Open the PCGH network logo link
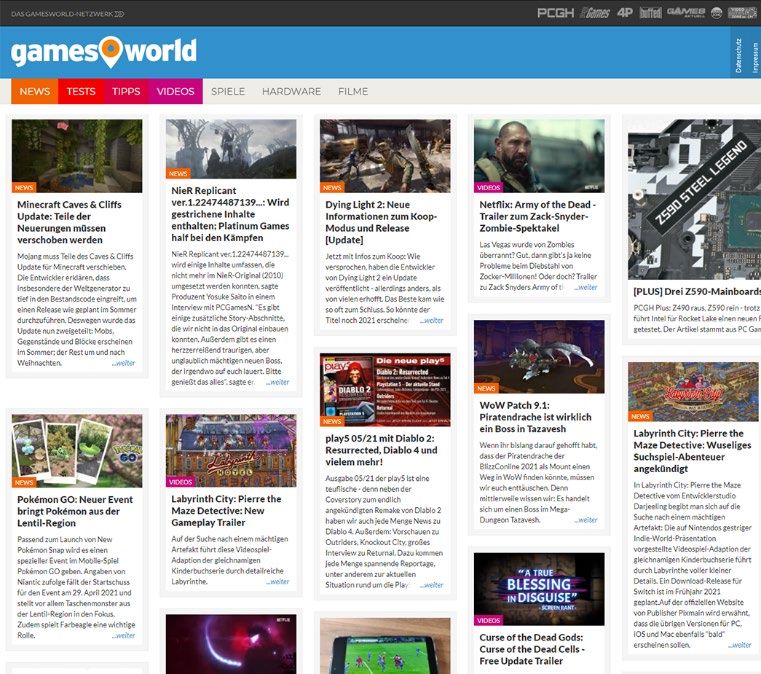 point(555,13)
